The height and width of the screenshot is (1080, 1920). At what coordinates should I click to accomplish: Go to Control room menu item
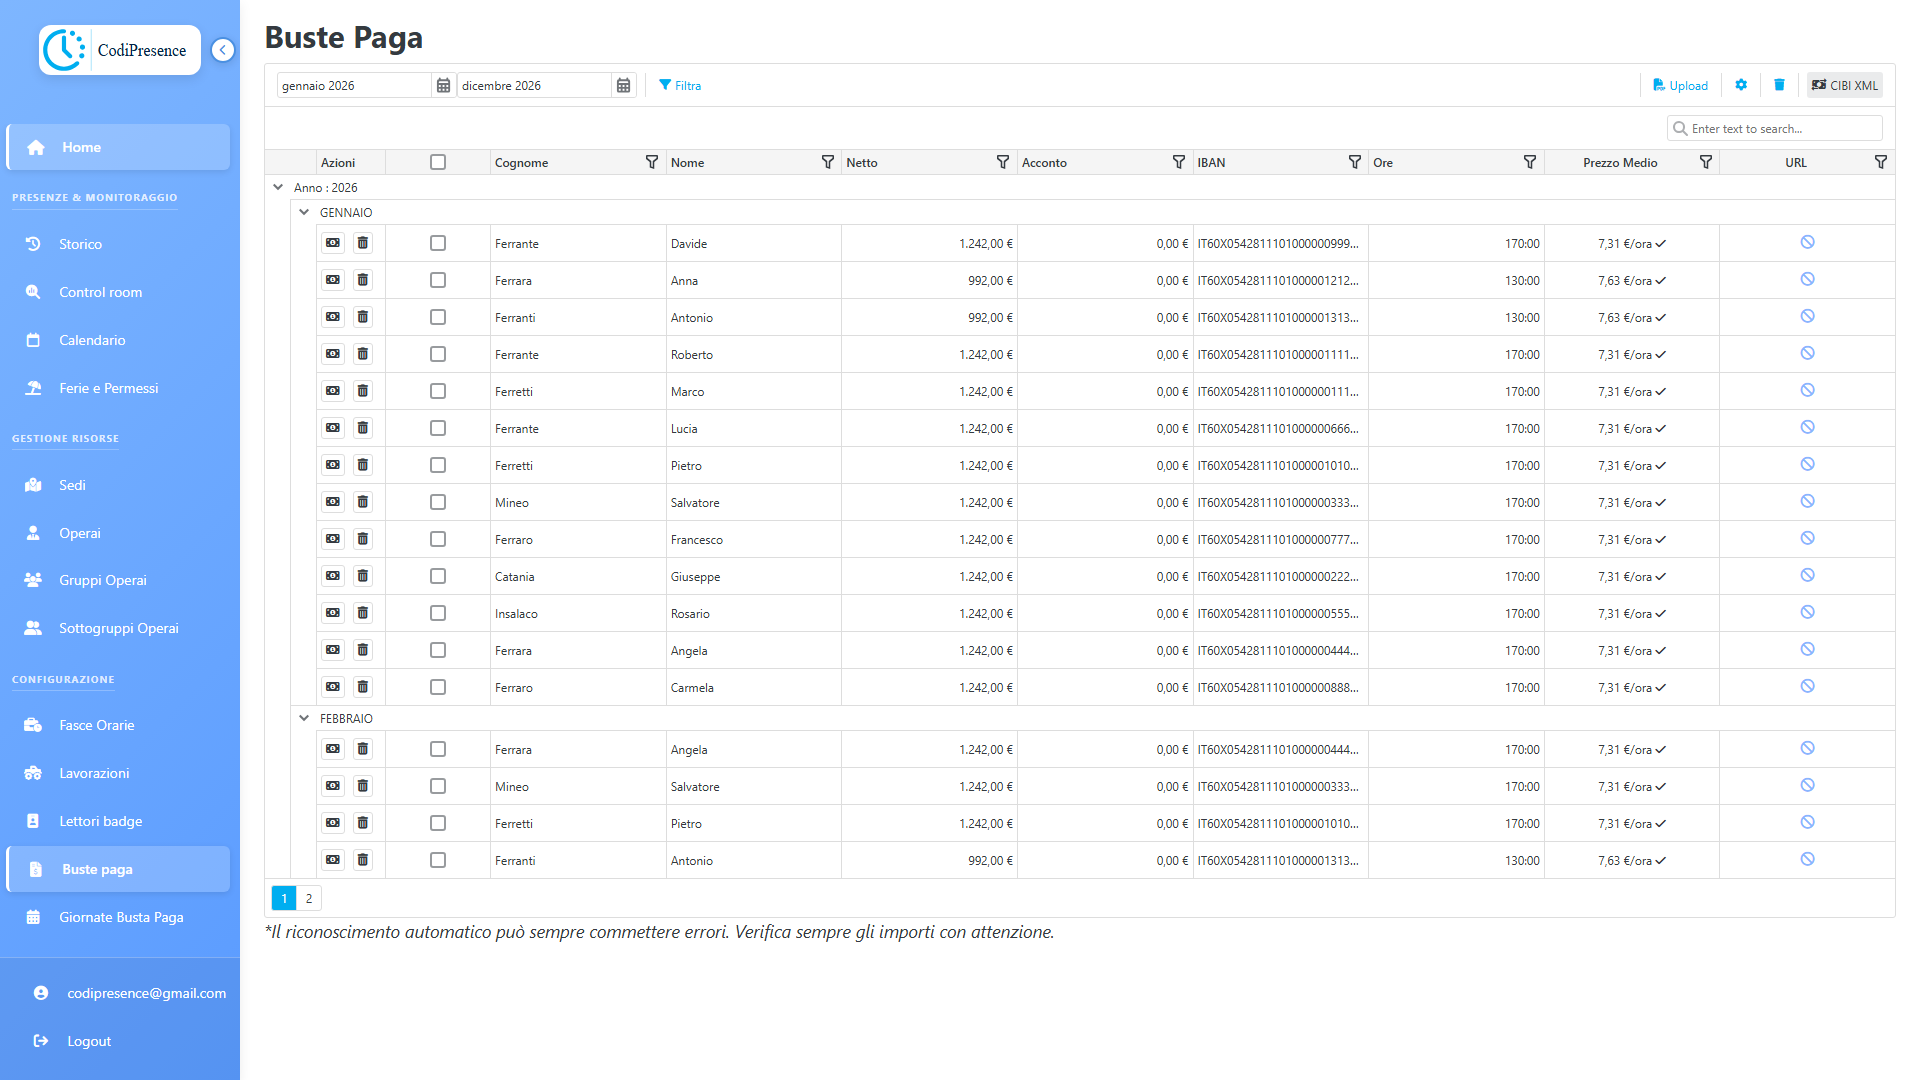tap(100, 292)
